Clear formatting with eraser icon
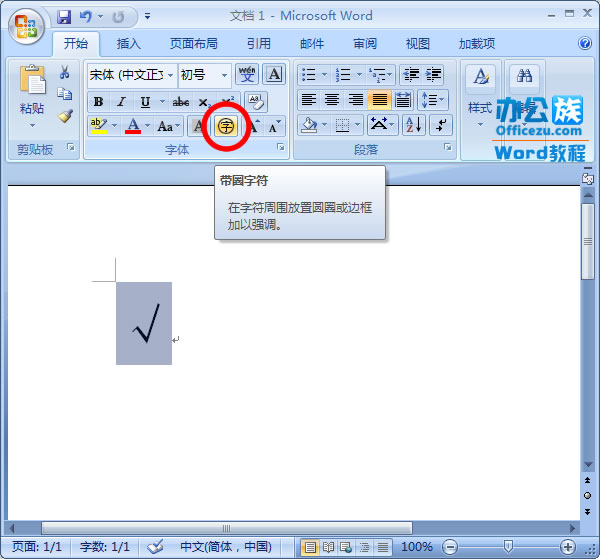The width and height of the screenshot is (600, 559). pyautogui.click(x=256, y=101)
